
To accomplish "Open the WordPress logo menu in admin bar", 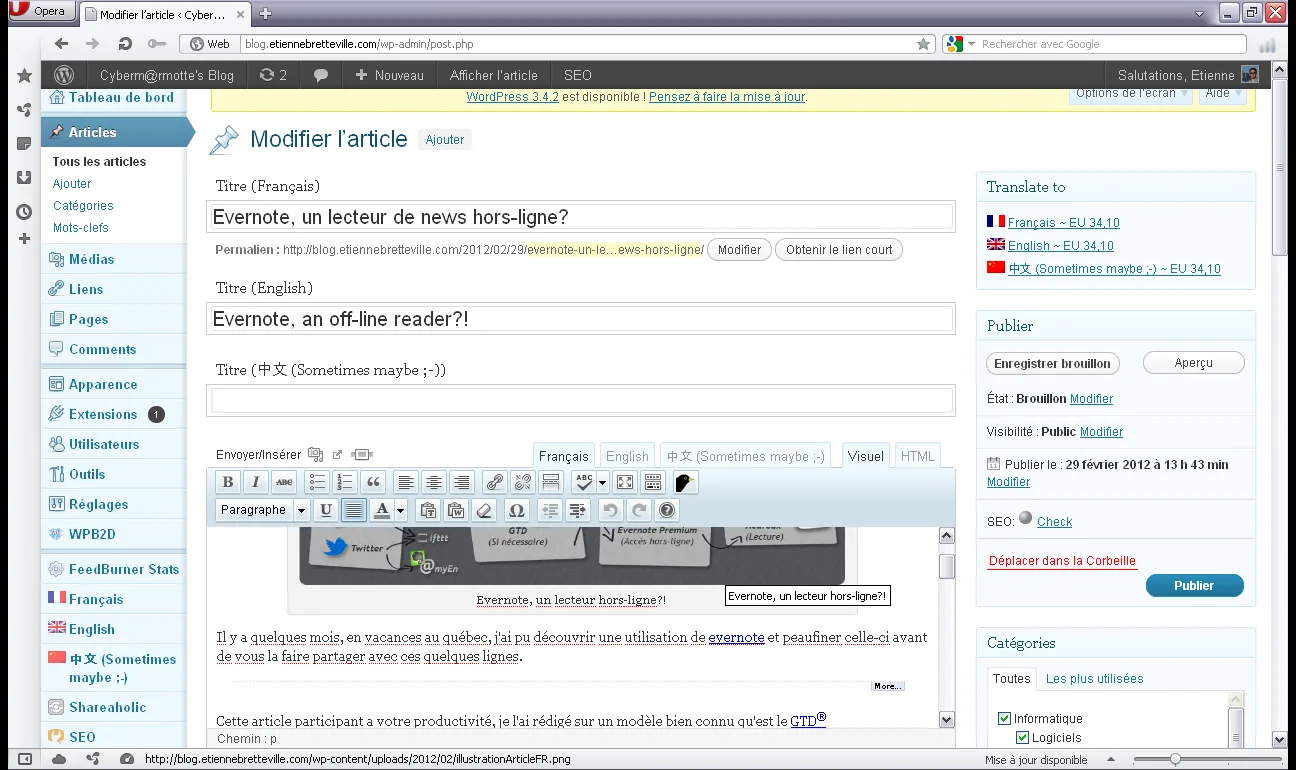I will 64,75.
